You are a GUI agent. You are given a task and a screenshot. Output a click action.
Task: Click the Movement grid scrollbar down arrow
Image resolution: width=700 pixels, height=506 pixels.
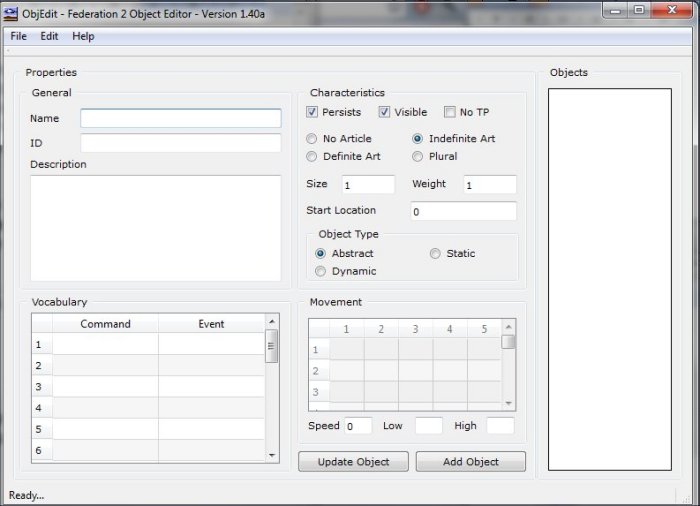[x=508, y=403]
